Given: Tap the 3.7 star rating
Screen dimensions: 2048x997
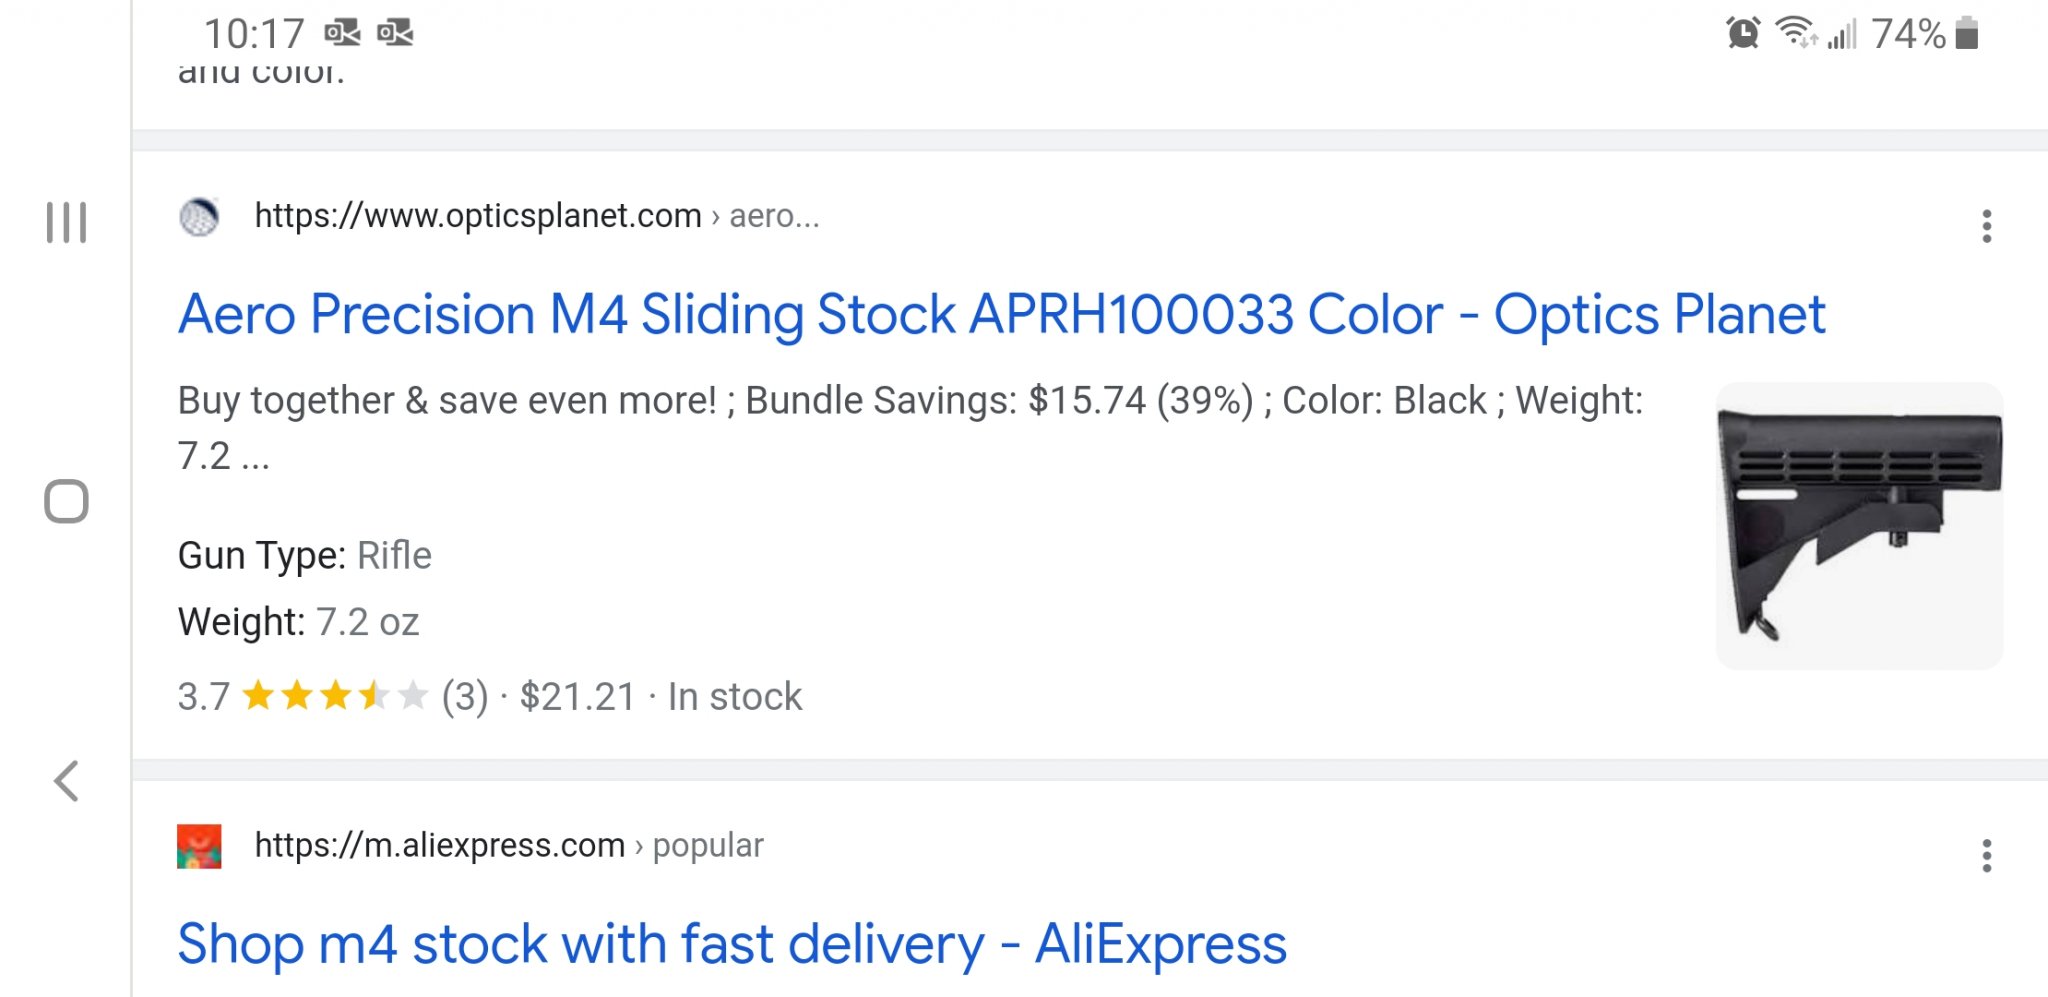Looking at the screenshot, I should 302,696.
